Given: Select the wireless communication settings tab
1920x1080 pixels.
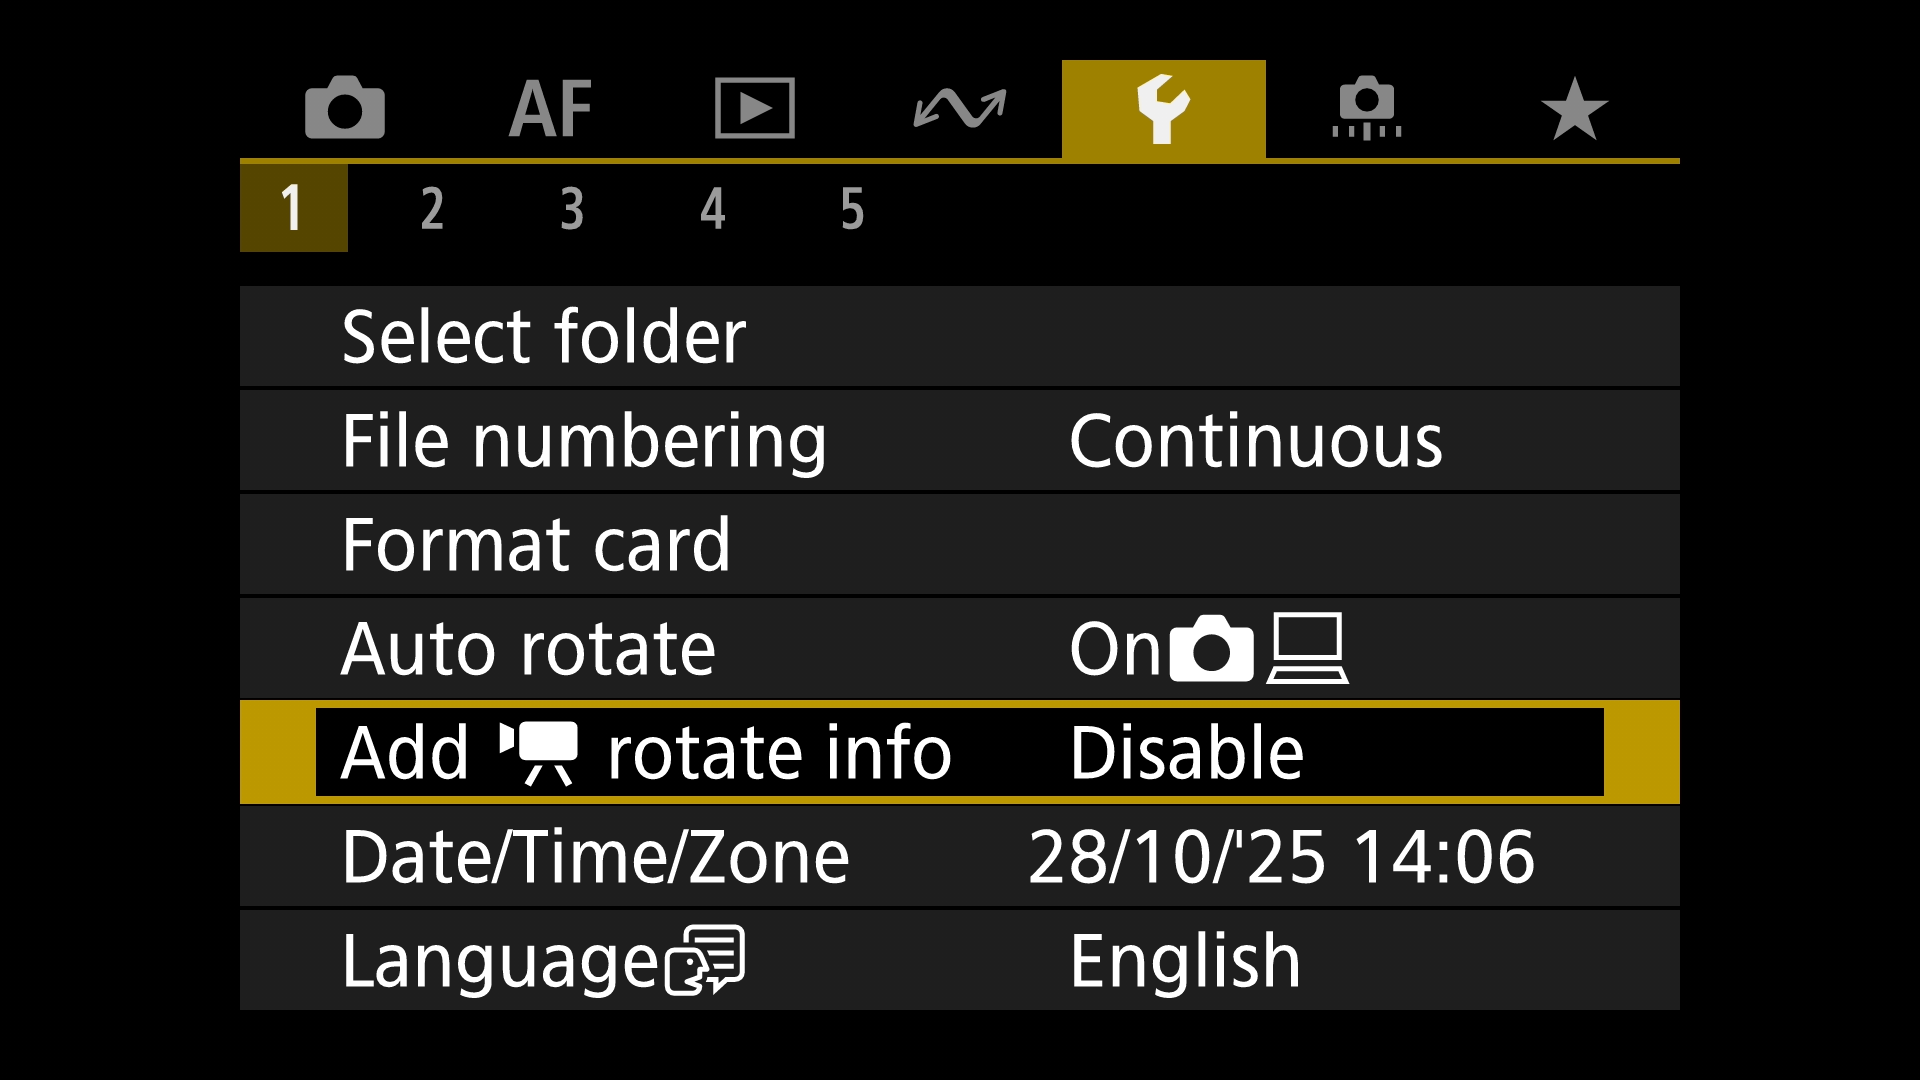Looking at the screenshot, I should (x=960, y=108).
